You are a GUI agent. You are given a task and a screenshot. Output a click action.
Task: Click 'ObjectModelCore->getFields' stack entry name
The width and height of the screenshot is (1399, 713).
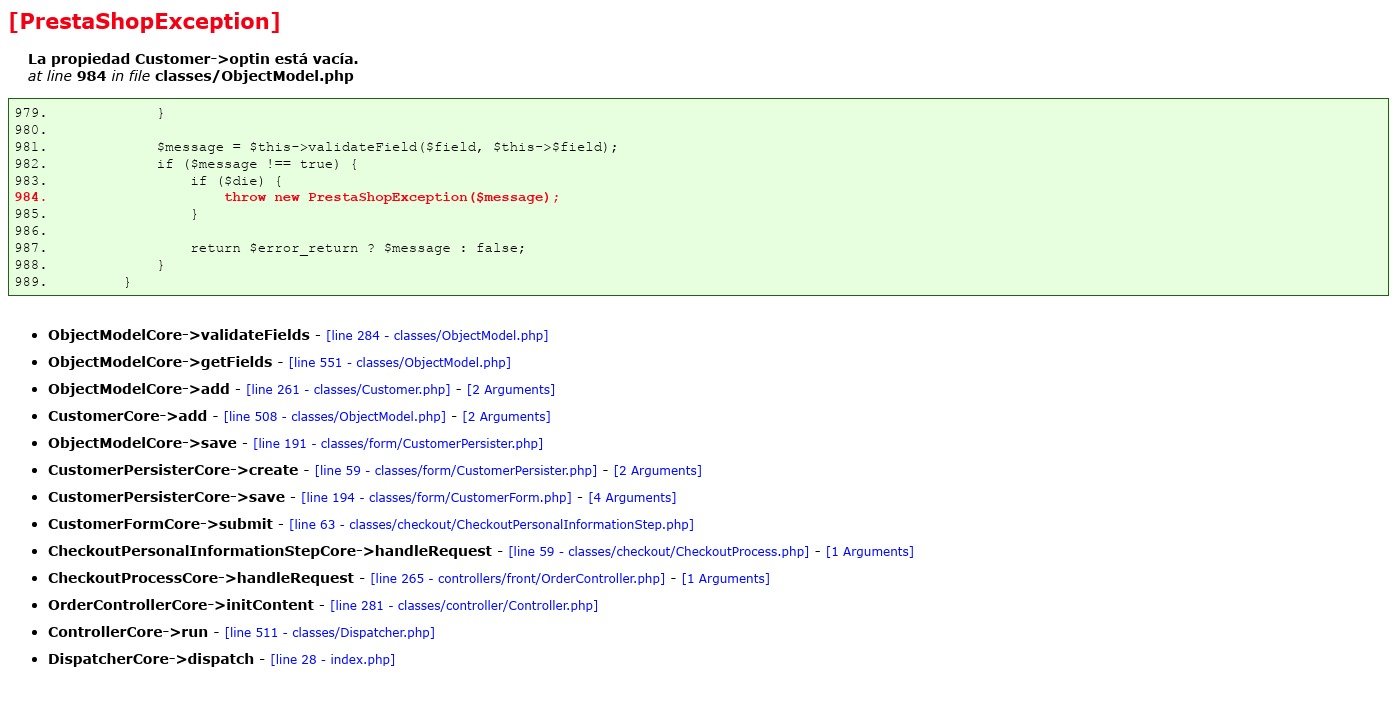pyautogui.click(x=160, y=362)
